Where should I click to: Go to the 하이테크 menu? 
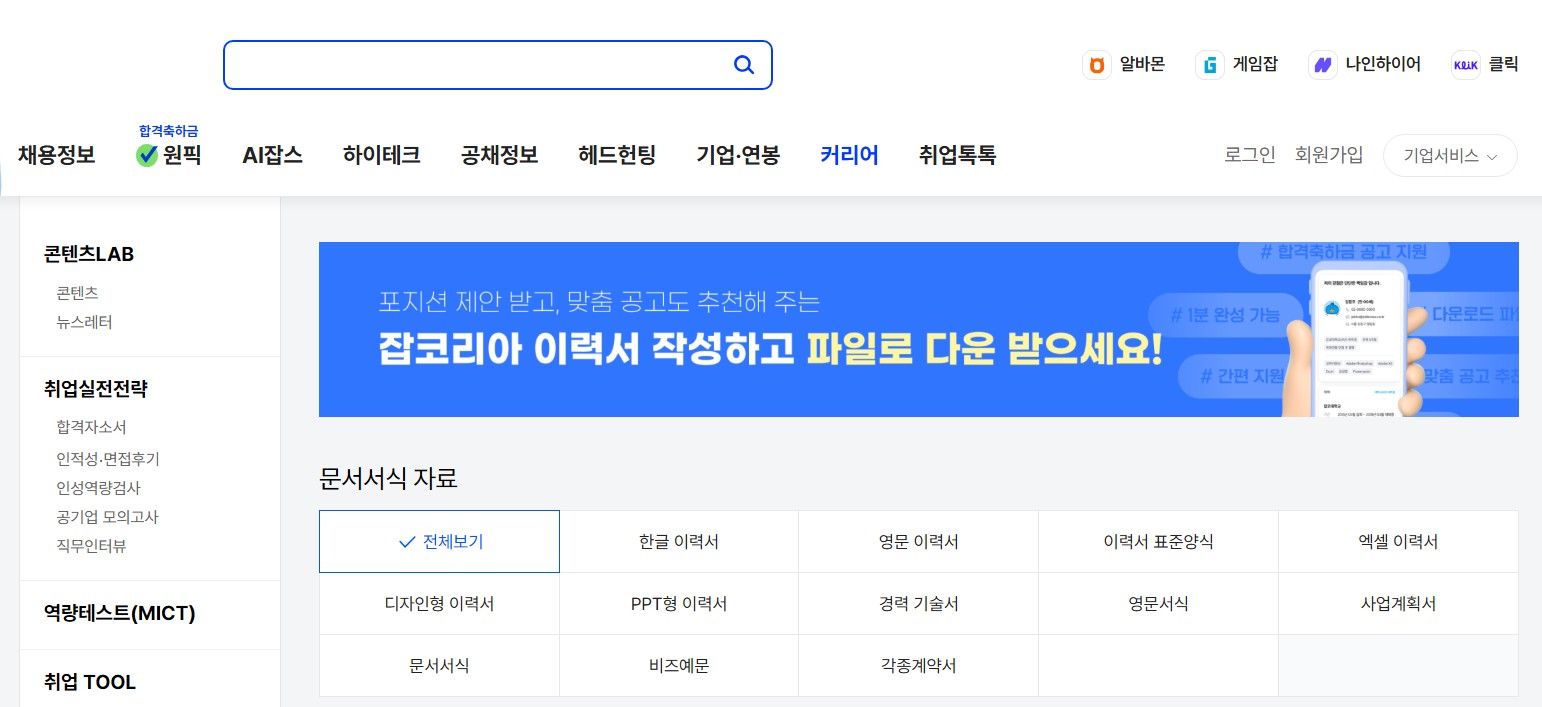[381, 155]
